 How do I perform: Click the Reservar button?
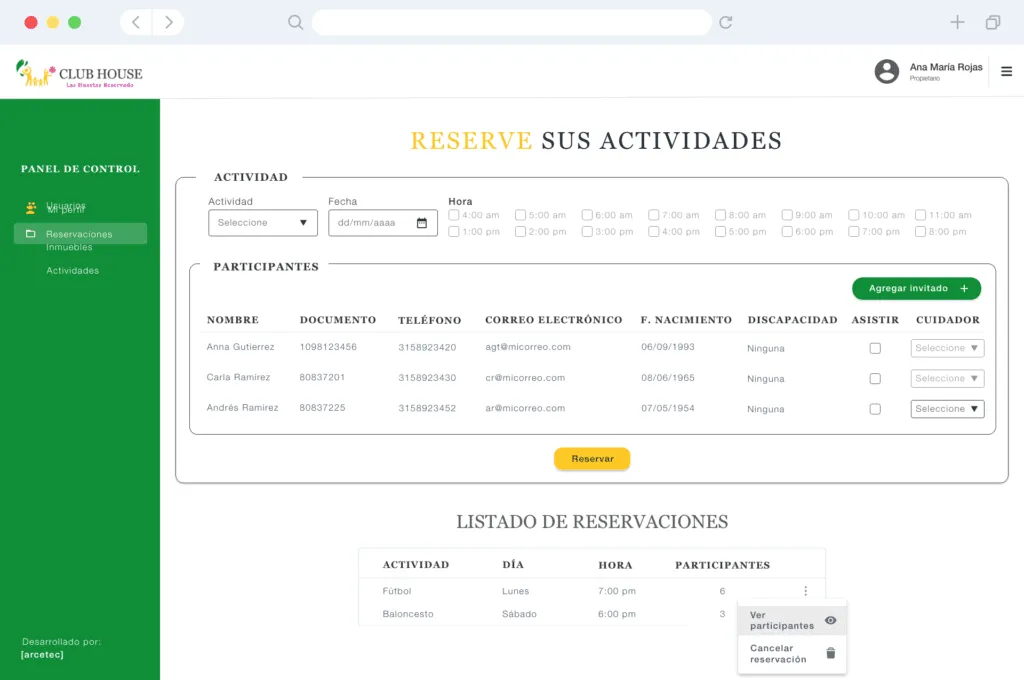592,459
